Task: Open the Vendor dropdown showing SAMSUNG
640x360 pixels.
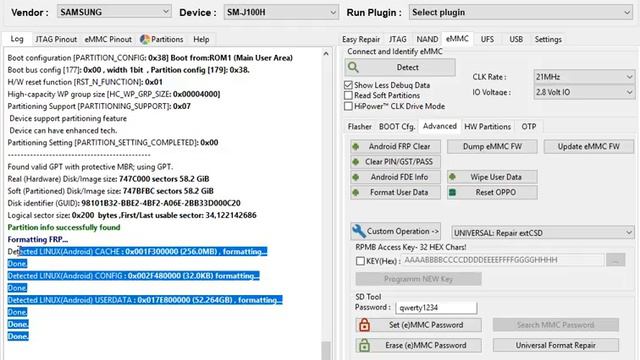Action: coord(114,12)
